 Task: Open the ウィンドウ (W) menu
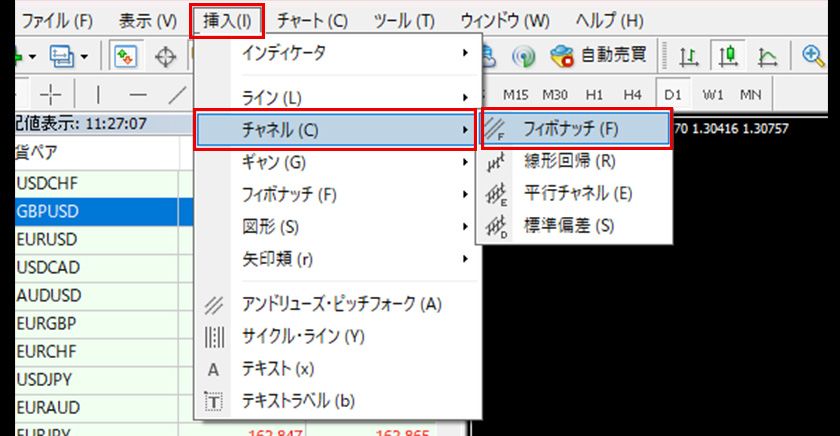[505, 21]
